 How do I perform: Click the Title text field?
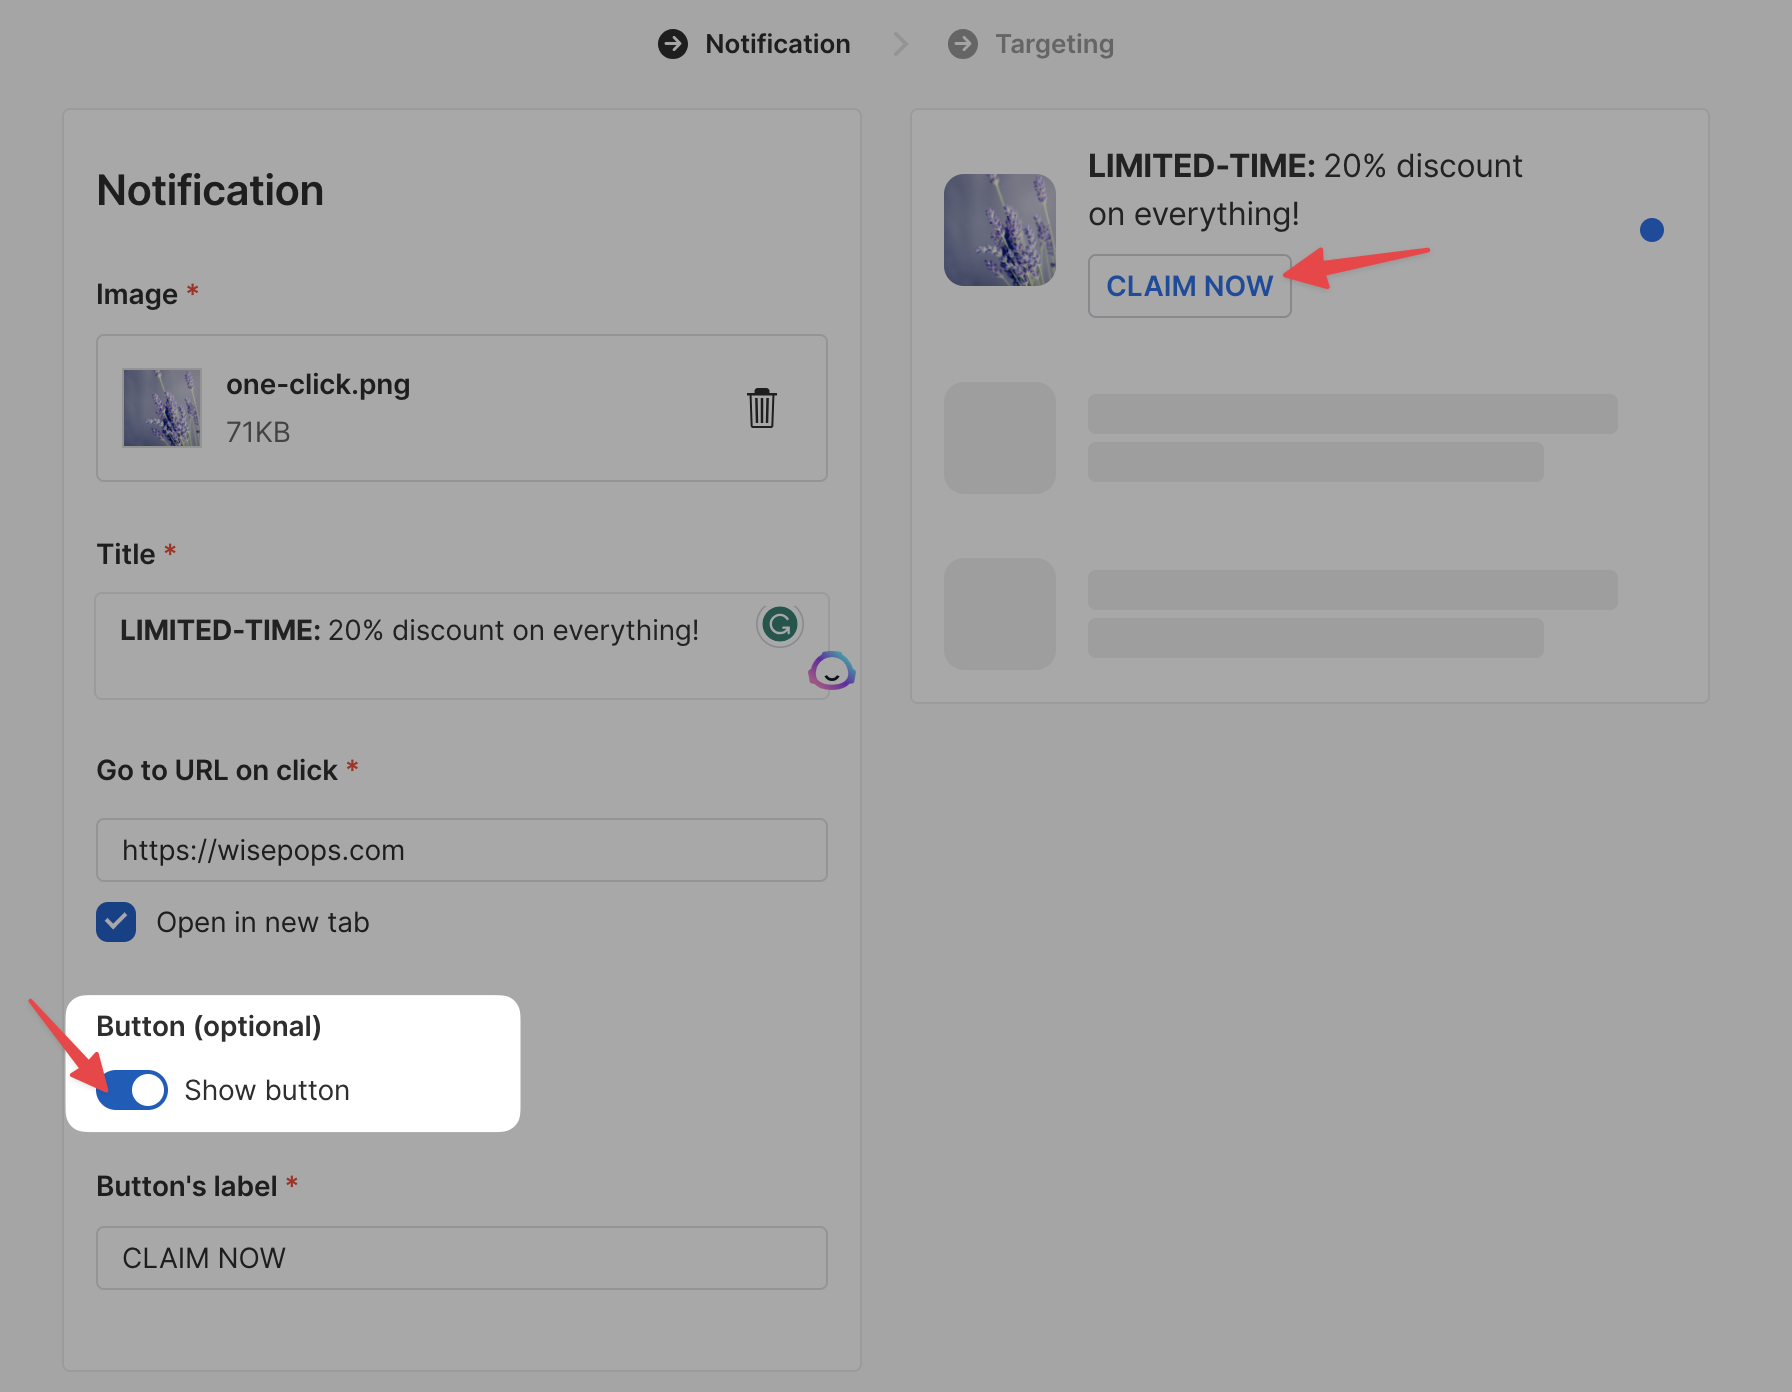462,646
